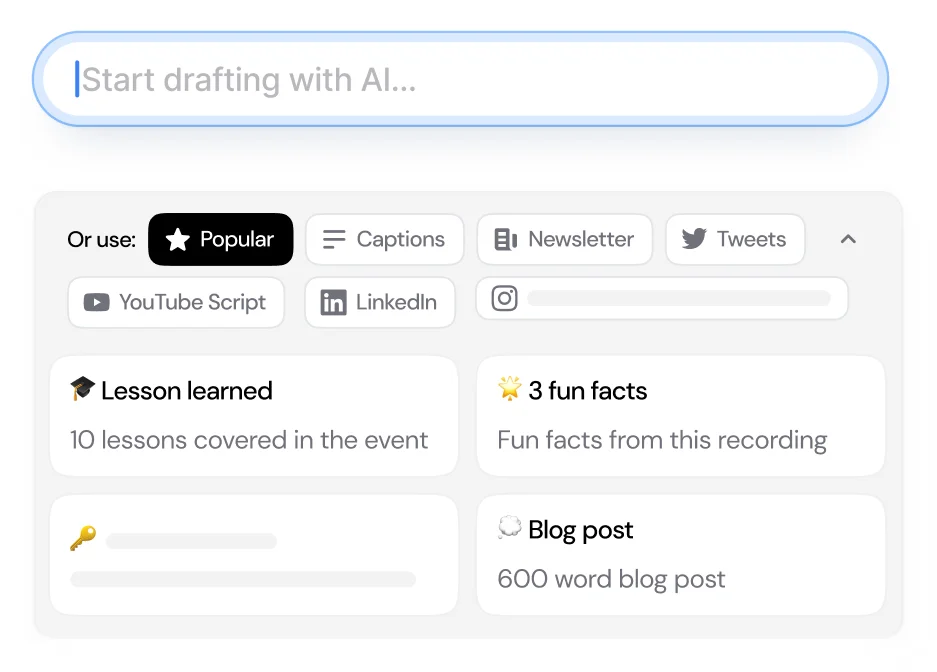Select the Blog post 600 word template
The height and width of the screenshot is (672, 937).
click(x=681, y=555)
